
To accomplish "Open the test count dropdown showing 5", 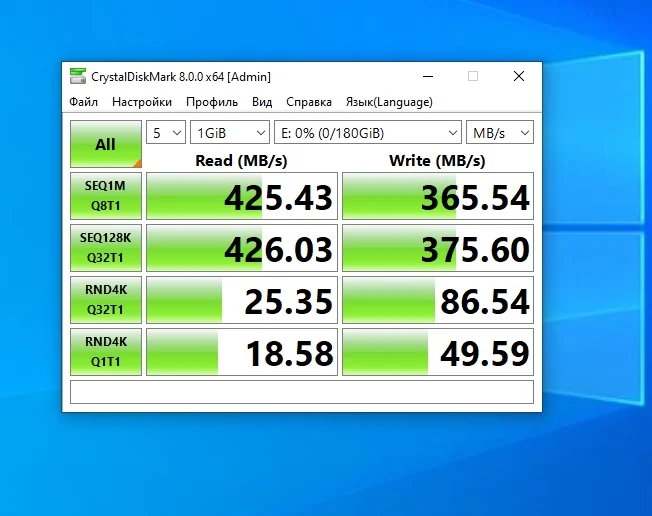I will tap(166, 133).
